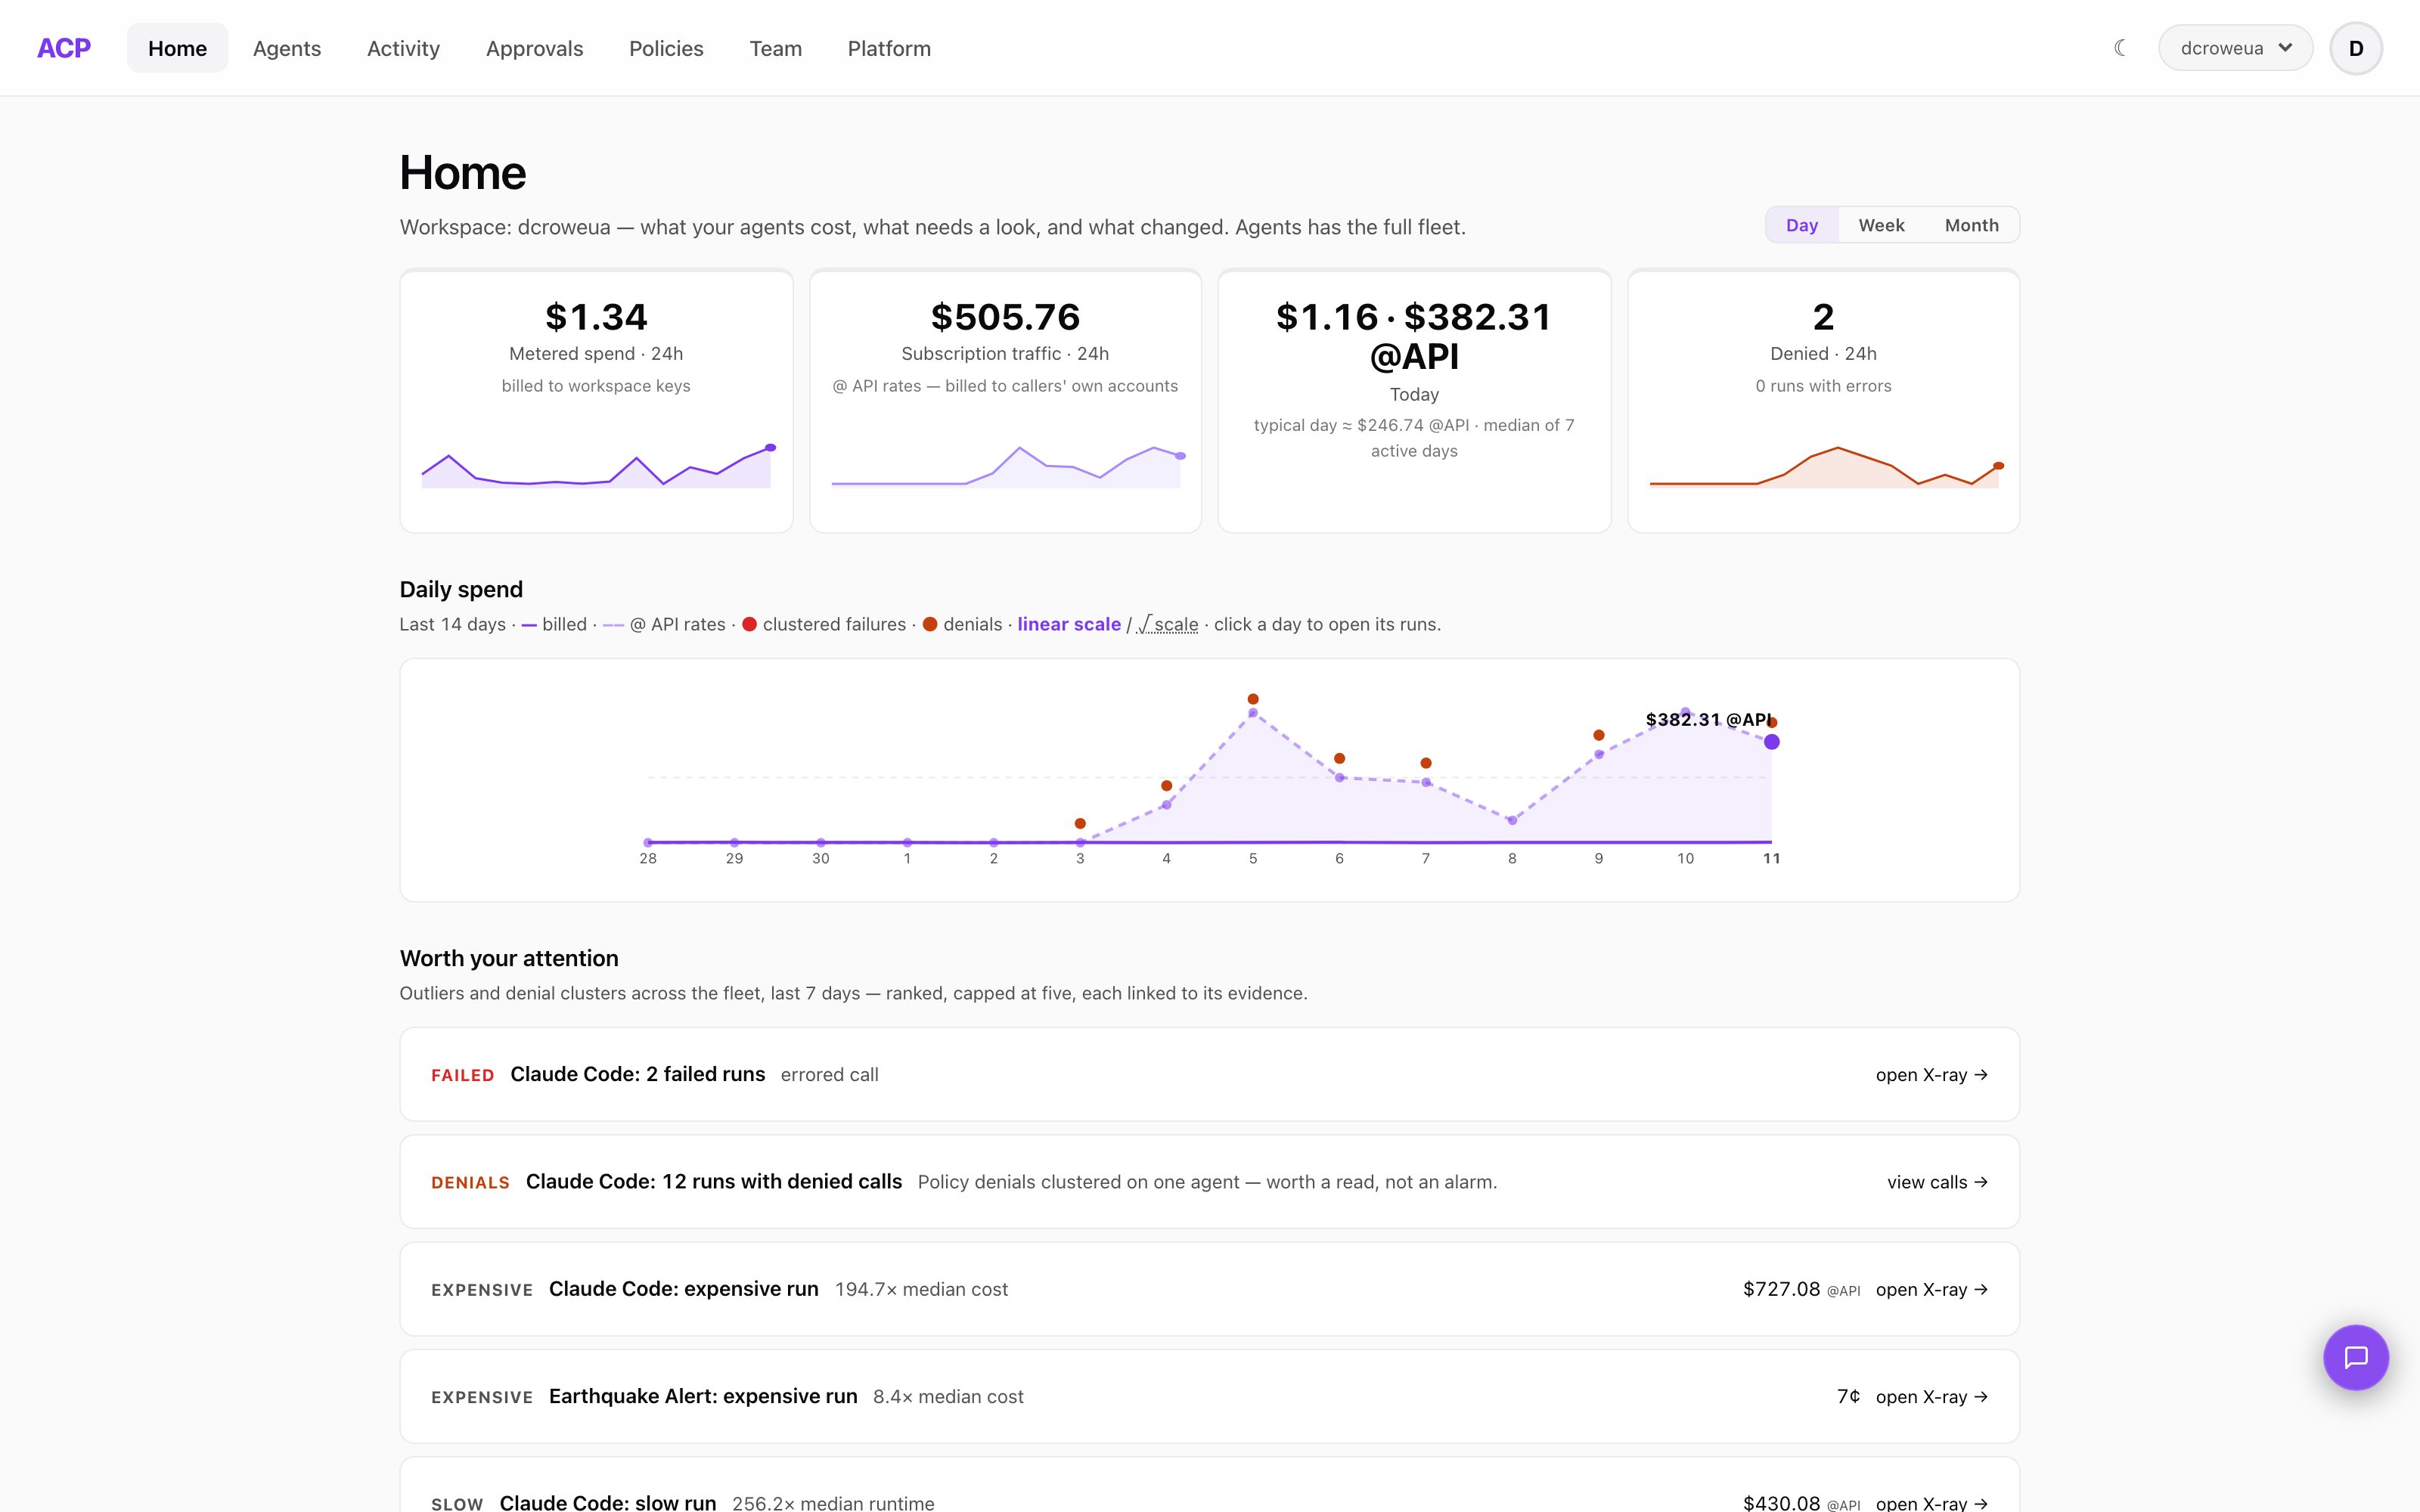Viewport: 2420px width, 1512px height.
Task: Click the D user avatar
Action: pos(2356,48)
